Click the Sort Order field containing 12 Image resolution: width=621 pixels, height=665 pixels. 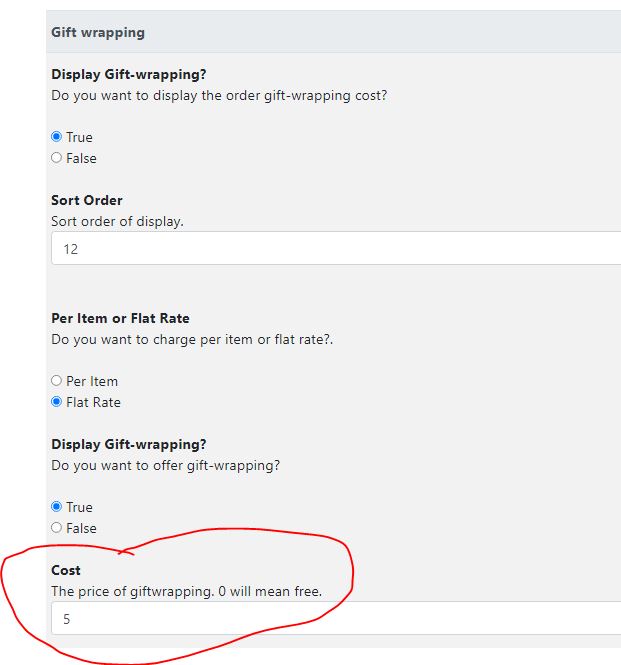336,249
